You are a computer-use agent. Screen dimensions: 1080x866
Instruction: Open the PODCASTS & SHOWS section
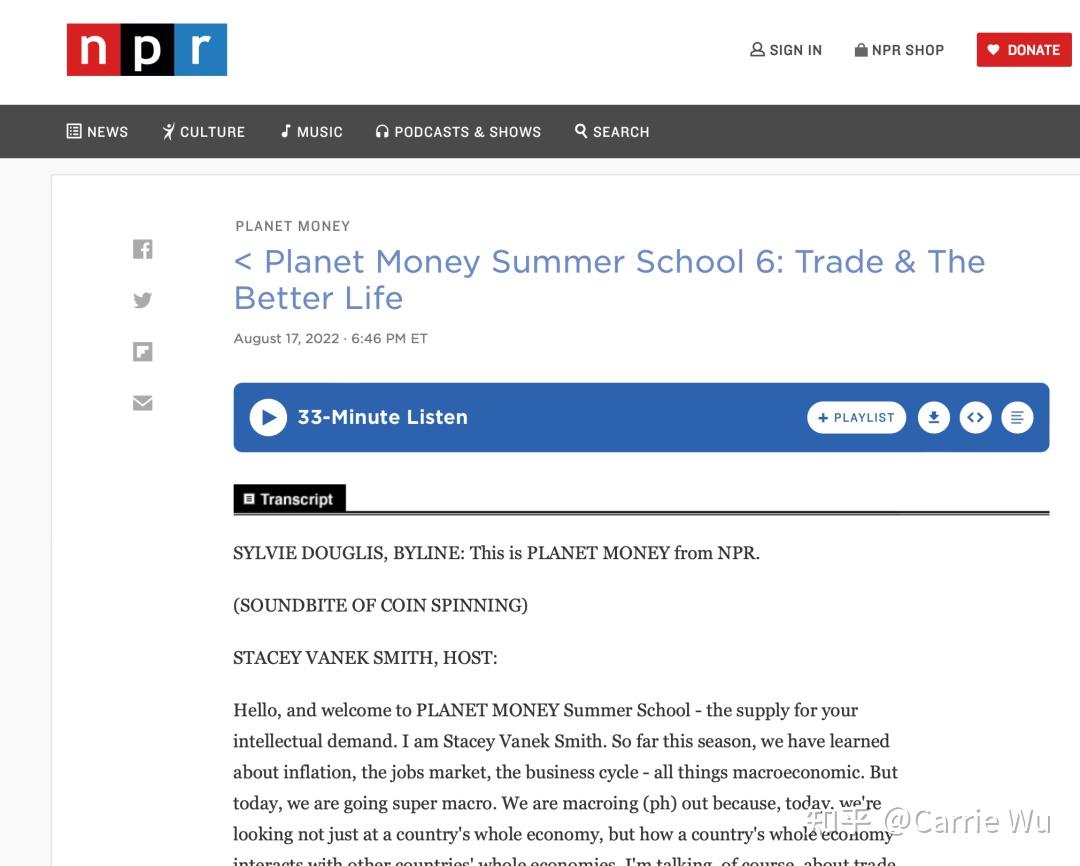(x=458, y=131)
